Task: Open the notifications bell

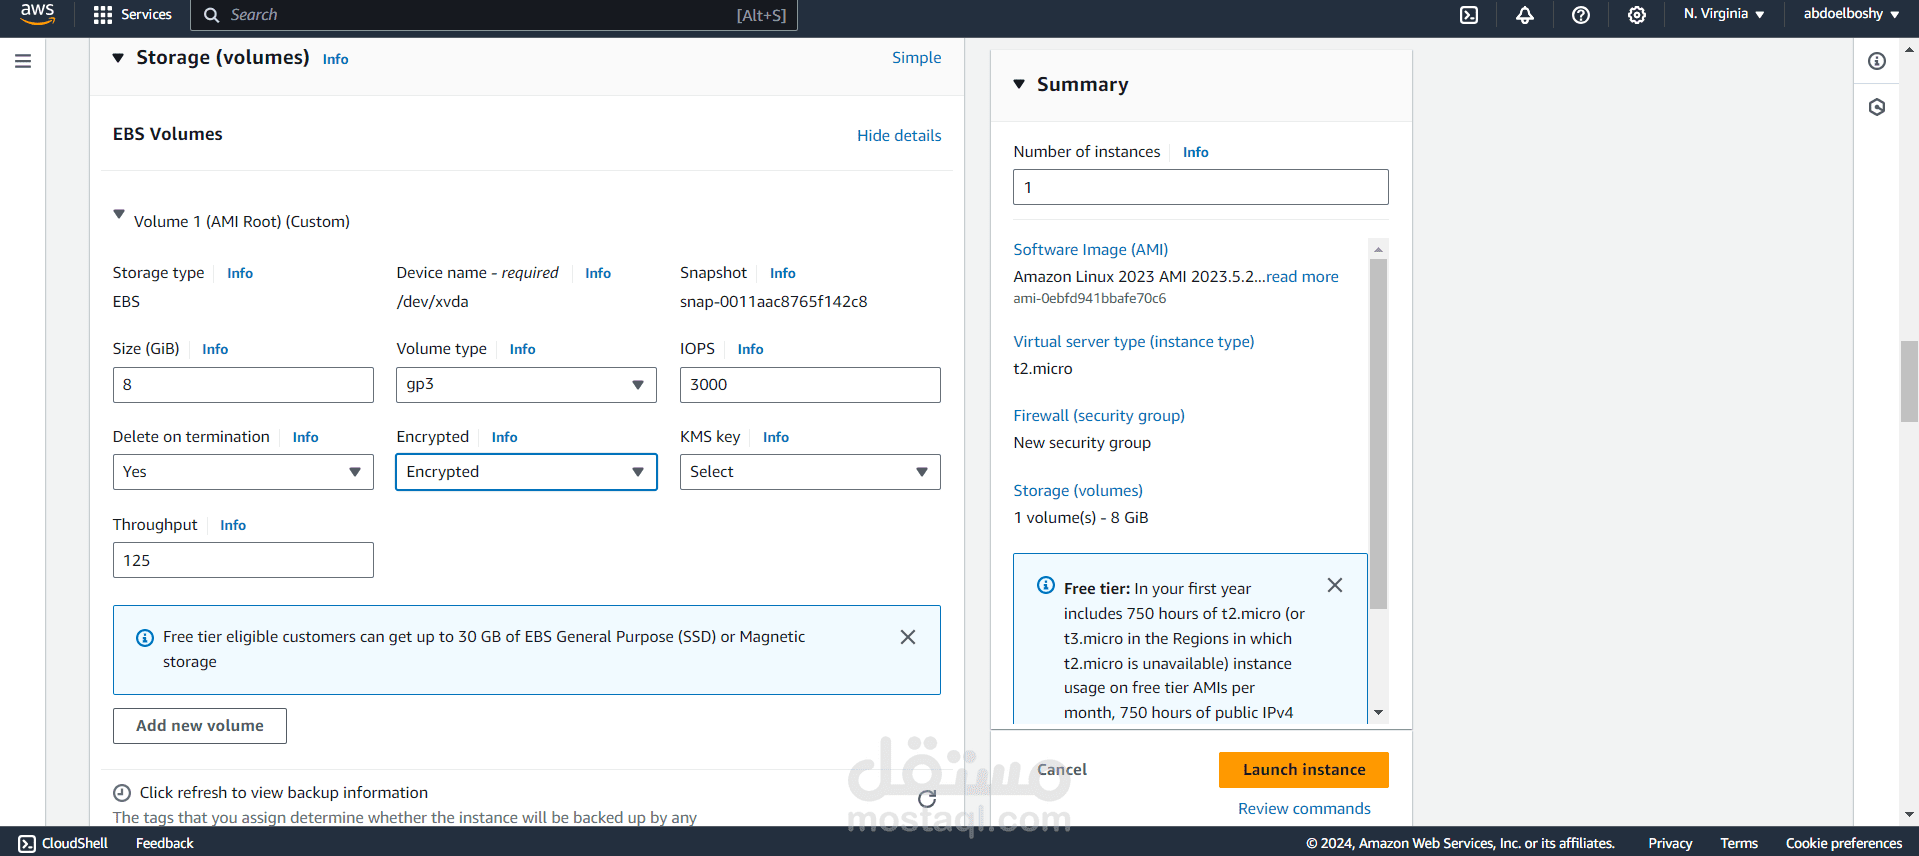Action: [x=1524, y=15]
